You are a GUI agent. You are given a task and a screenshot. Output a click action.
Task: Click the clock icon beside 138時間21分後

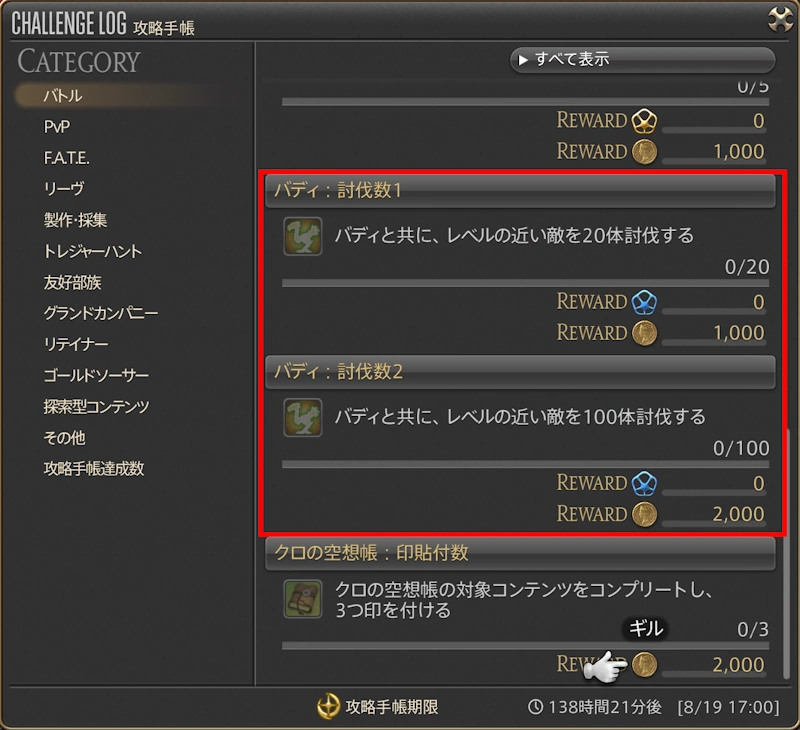point(535,707)
